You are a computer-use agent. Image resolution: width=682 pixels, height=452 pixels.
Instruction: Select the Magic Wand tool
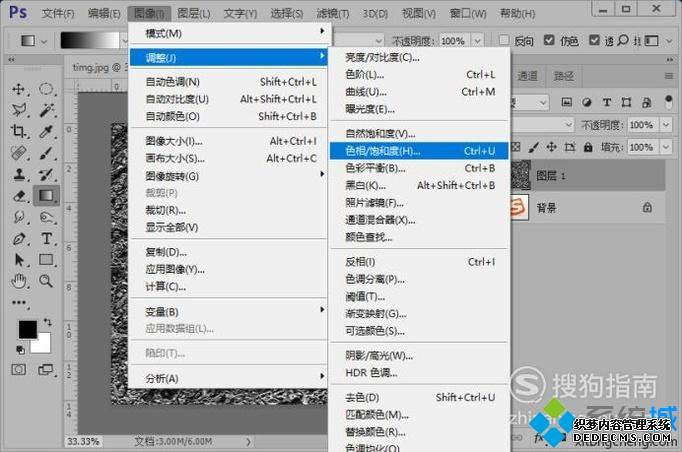coord(46,110)
